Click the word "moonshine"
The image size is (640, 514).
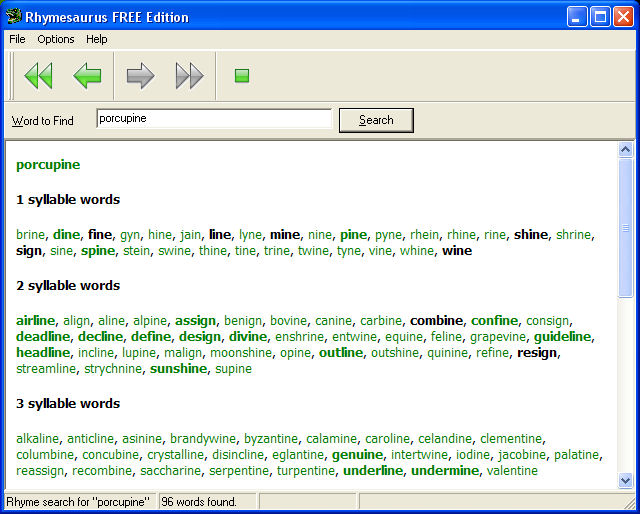tap(241, 353)
